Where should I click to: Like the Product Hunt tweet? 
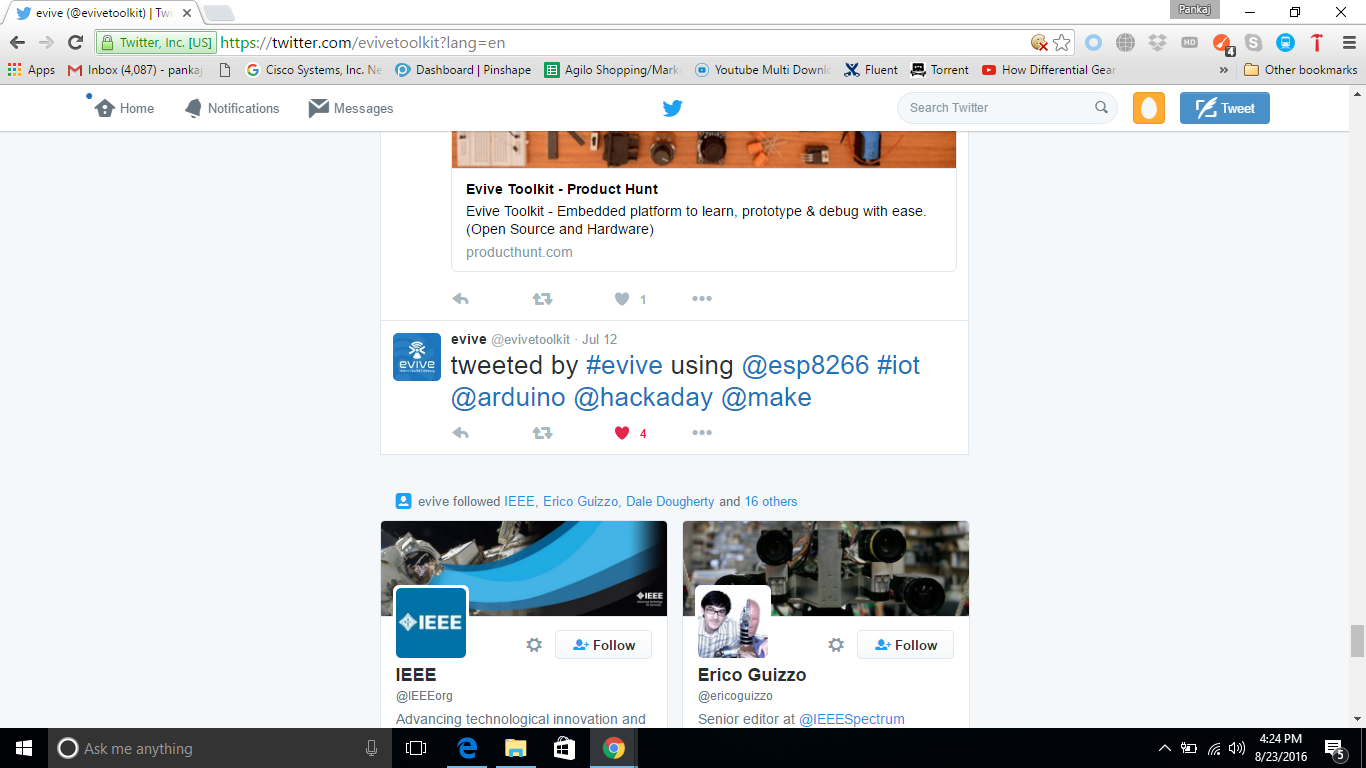click(x=622, y=299)
